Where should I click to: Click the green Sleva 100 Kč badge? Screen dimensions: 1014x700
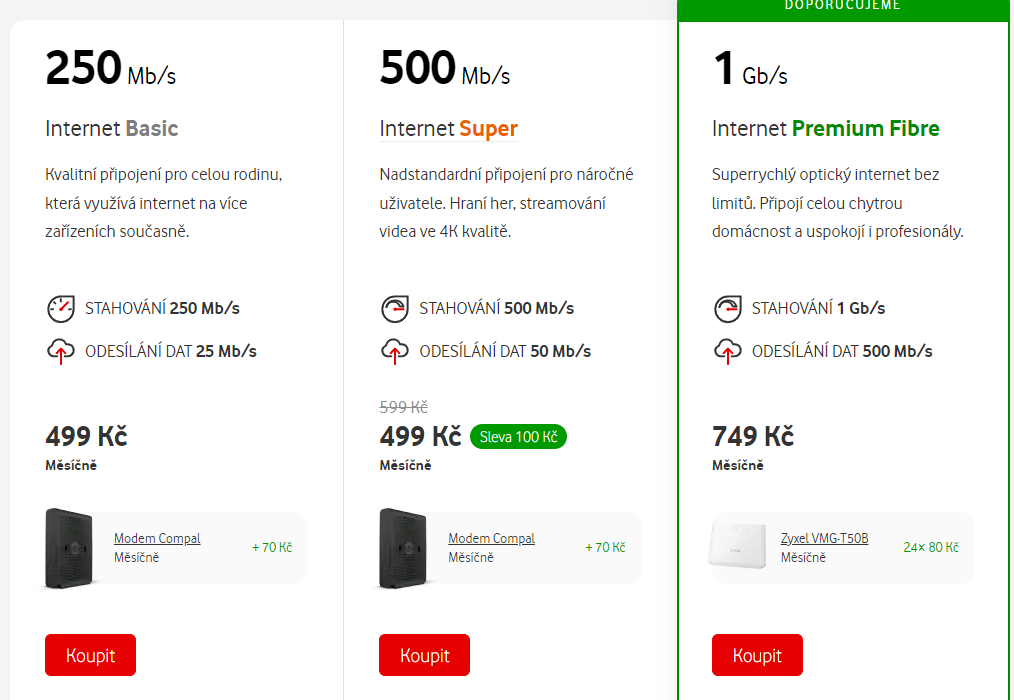tap(519, 437)
